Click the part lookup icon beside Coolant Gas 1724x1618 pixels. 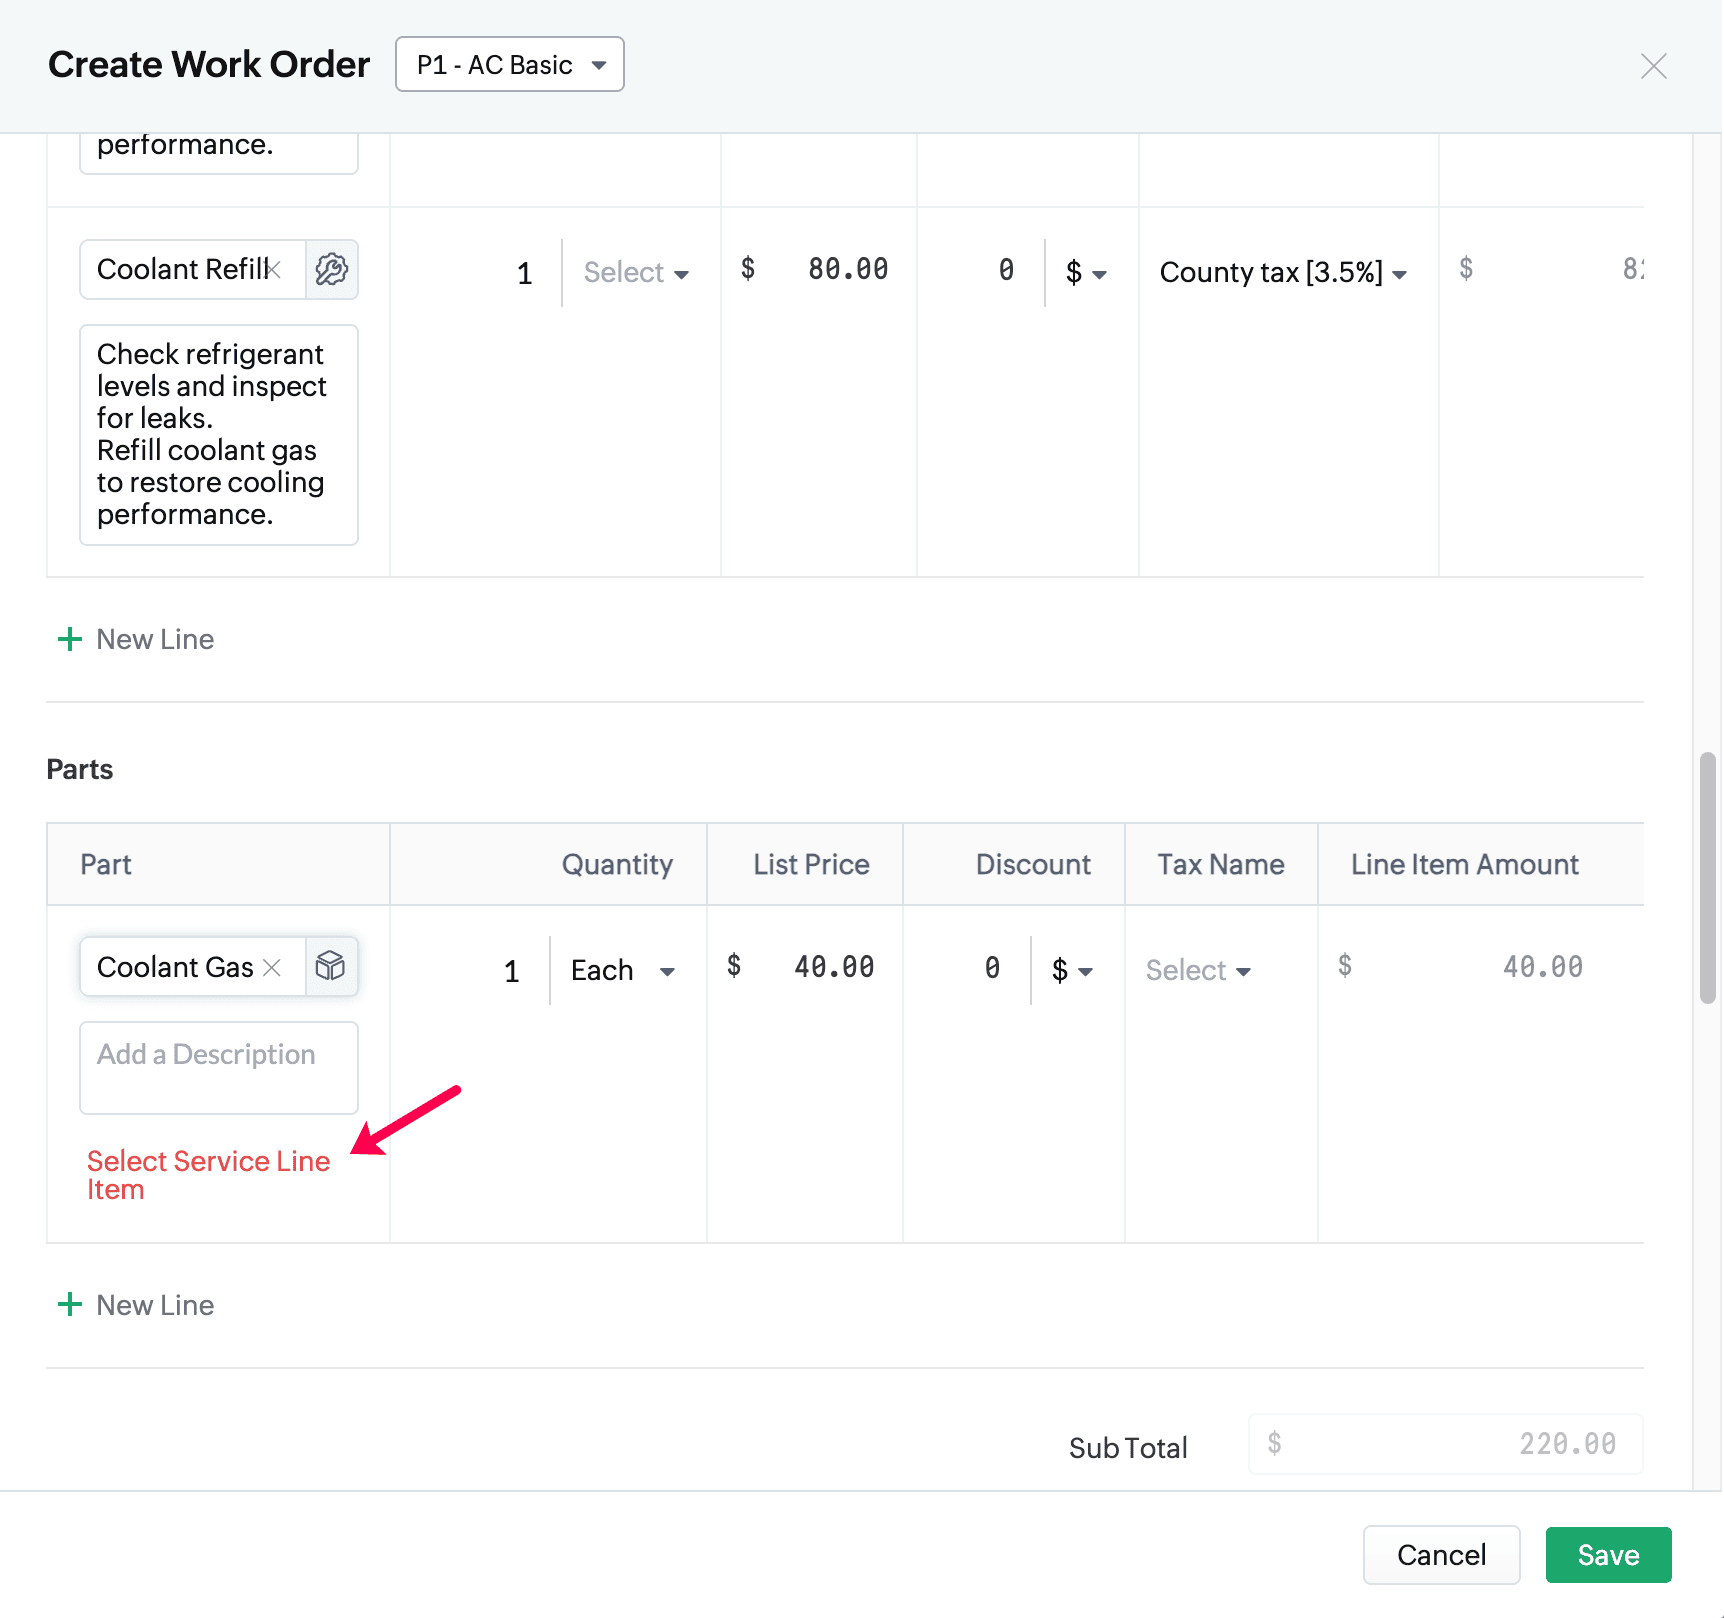331,966
